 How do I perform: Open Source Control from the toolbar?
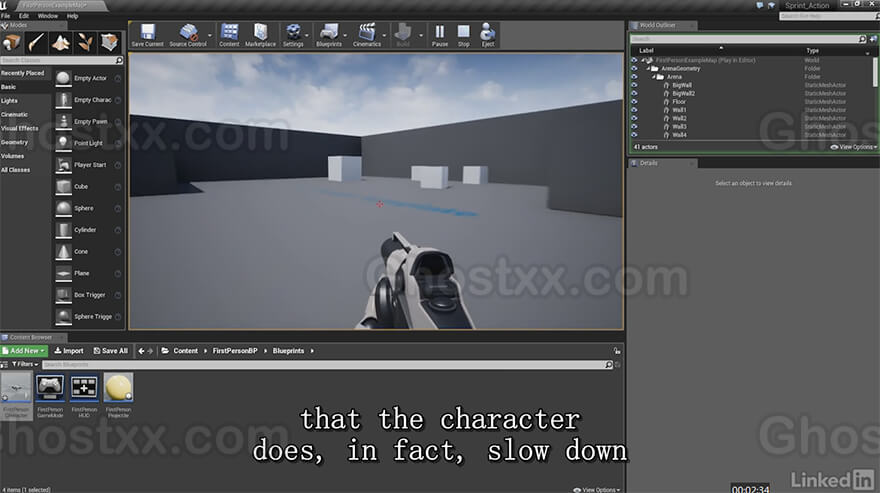(x=188, y=35)
